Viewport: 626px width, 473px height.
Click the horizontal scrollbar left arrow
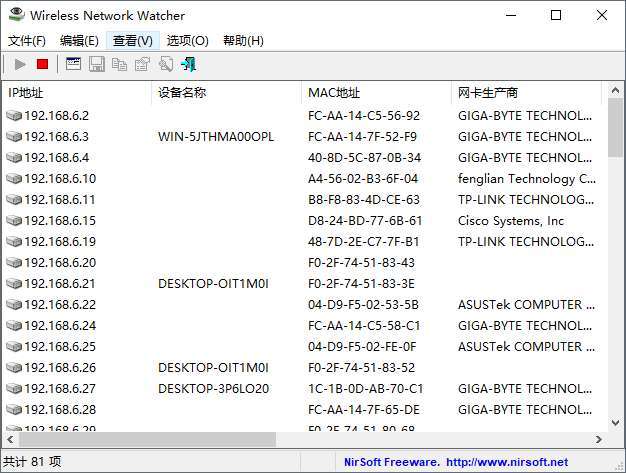[10, 439]
